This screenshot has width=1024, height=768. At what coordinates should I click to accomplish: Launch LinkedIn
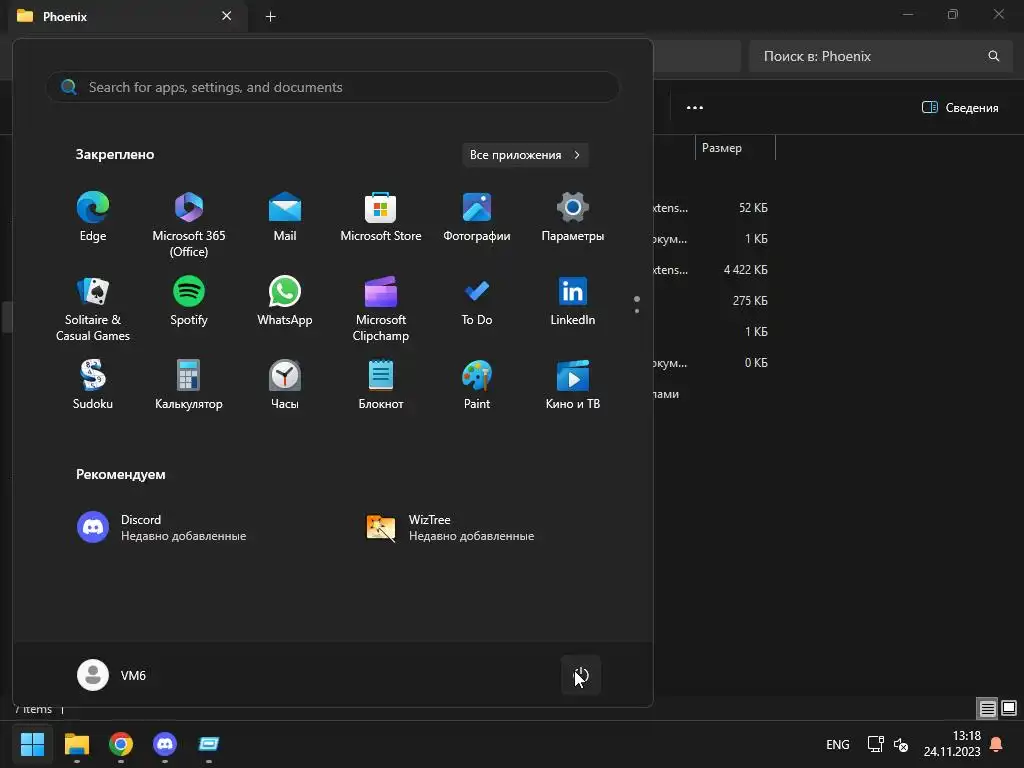pyautogui.click(x=573, y=301)
